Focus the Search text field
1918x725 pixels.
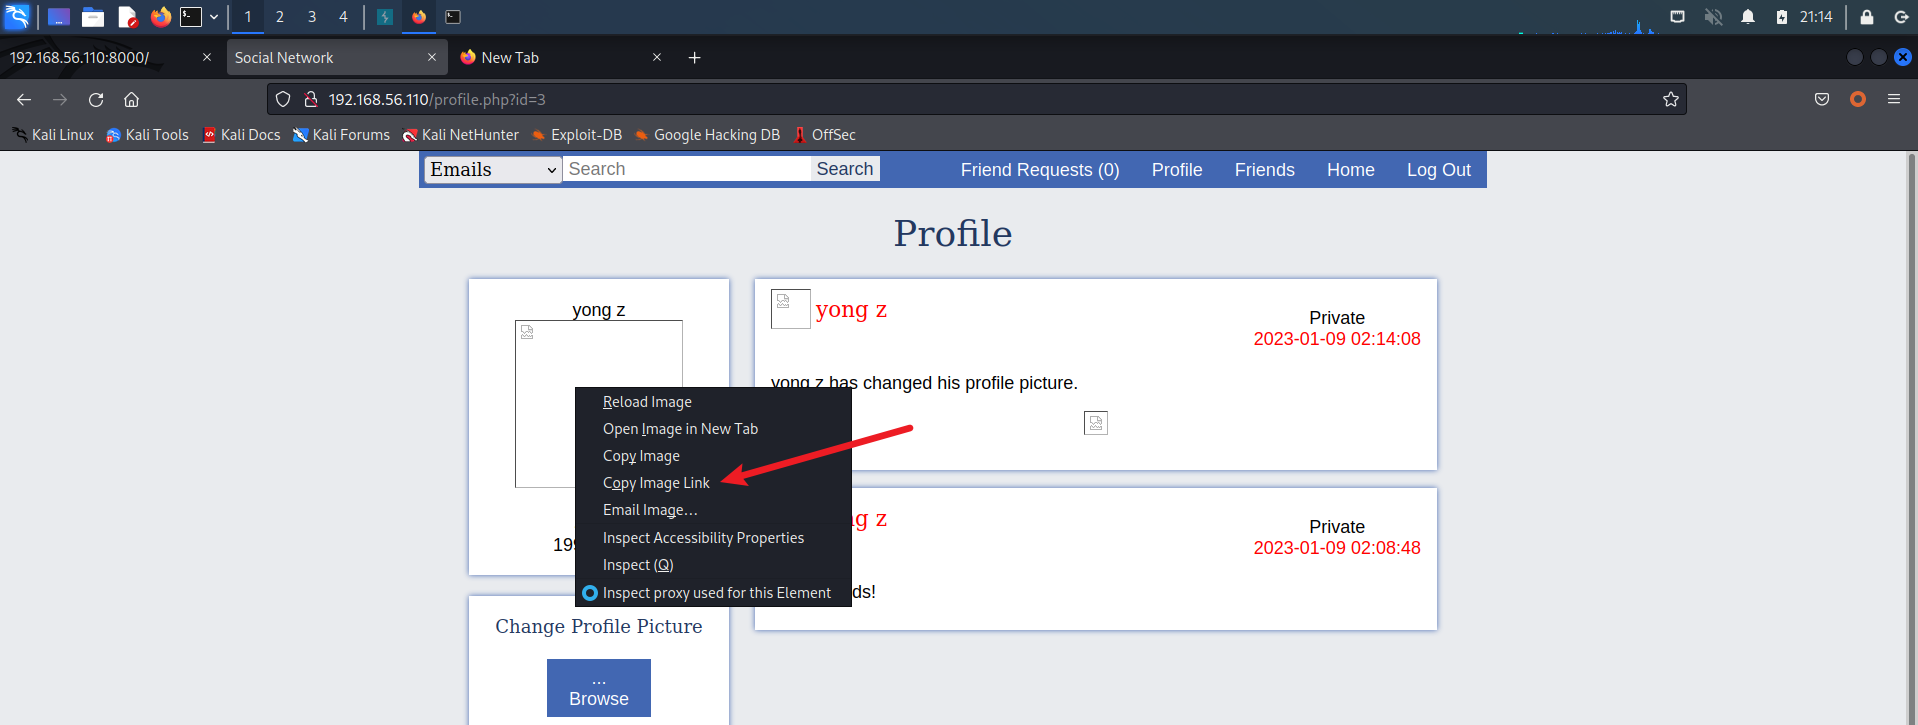(687, 169)
